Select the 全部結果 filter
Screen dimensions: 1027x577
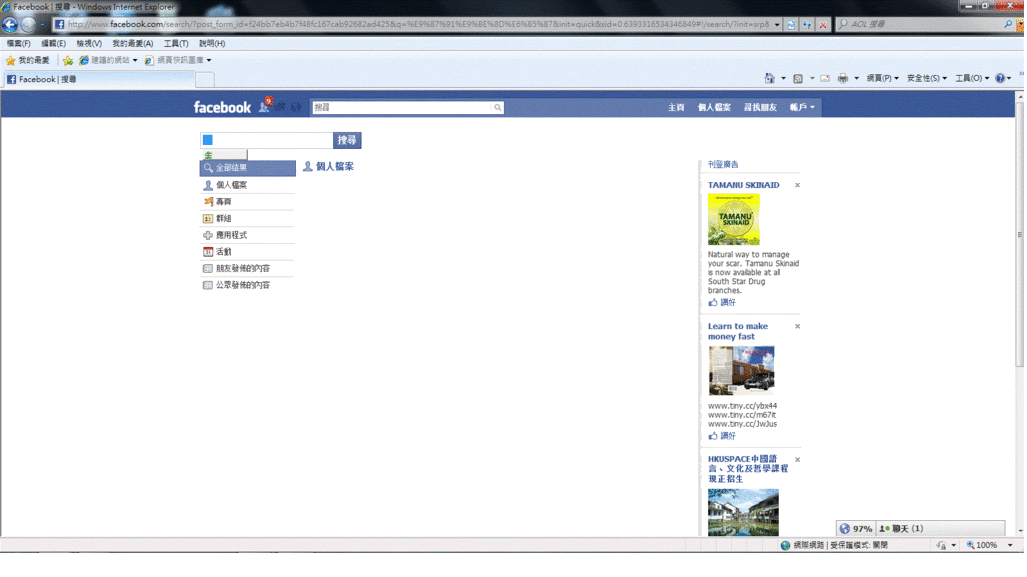[248, 168]
